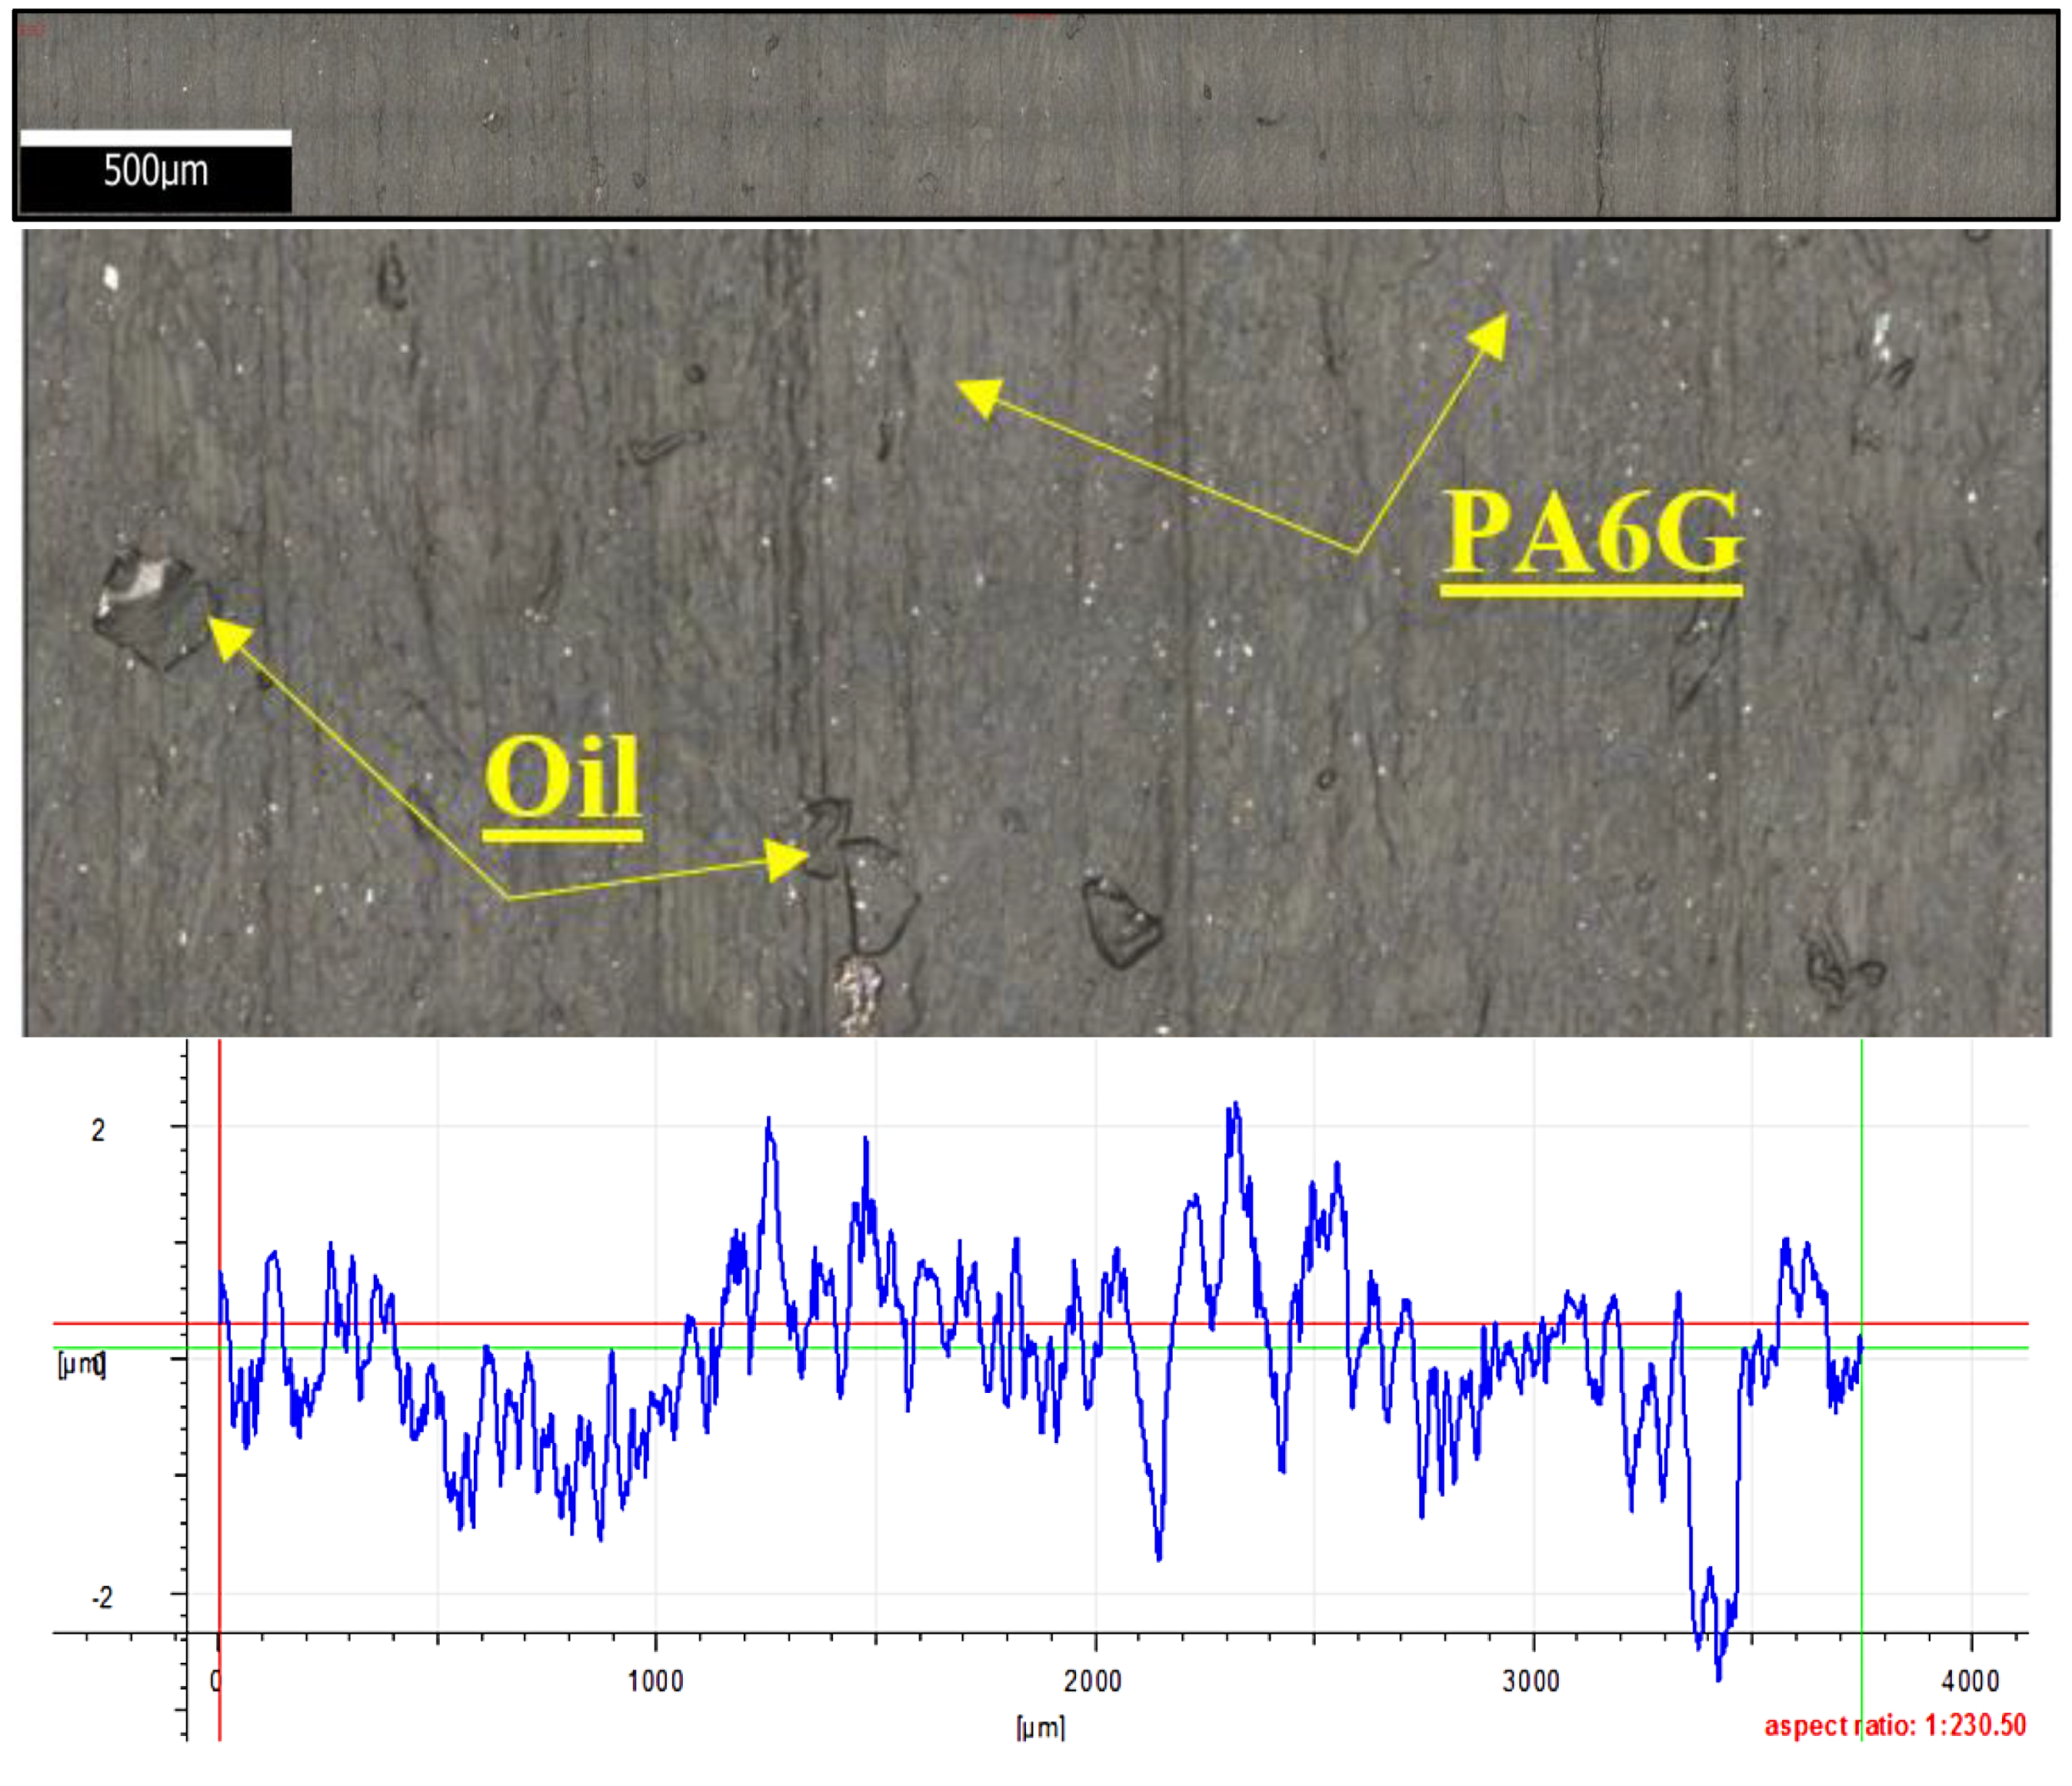Viewport: 2072px width, 1786px height.
Task: Click the red aspect ratio text
Action: coord(1895,1725)
